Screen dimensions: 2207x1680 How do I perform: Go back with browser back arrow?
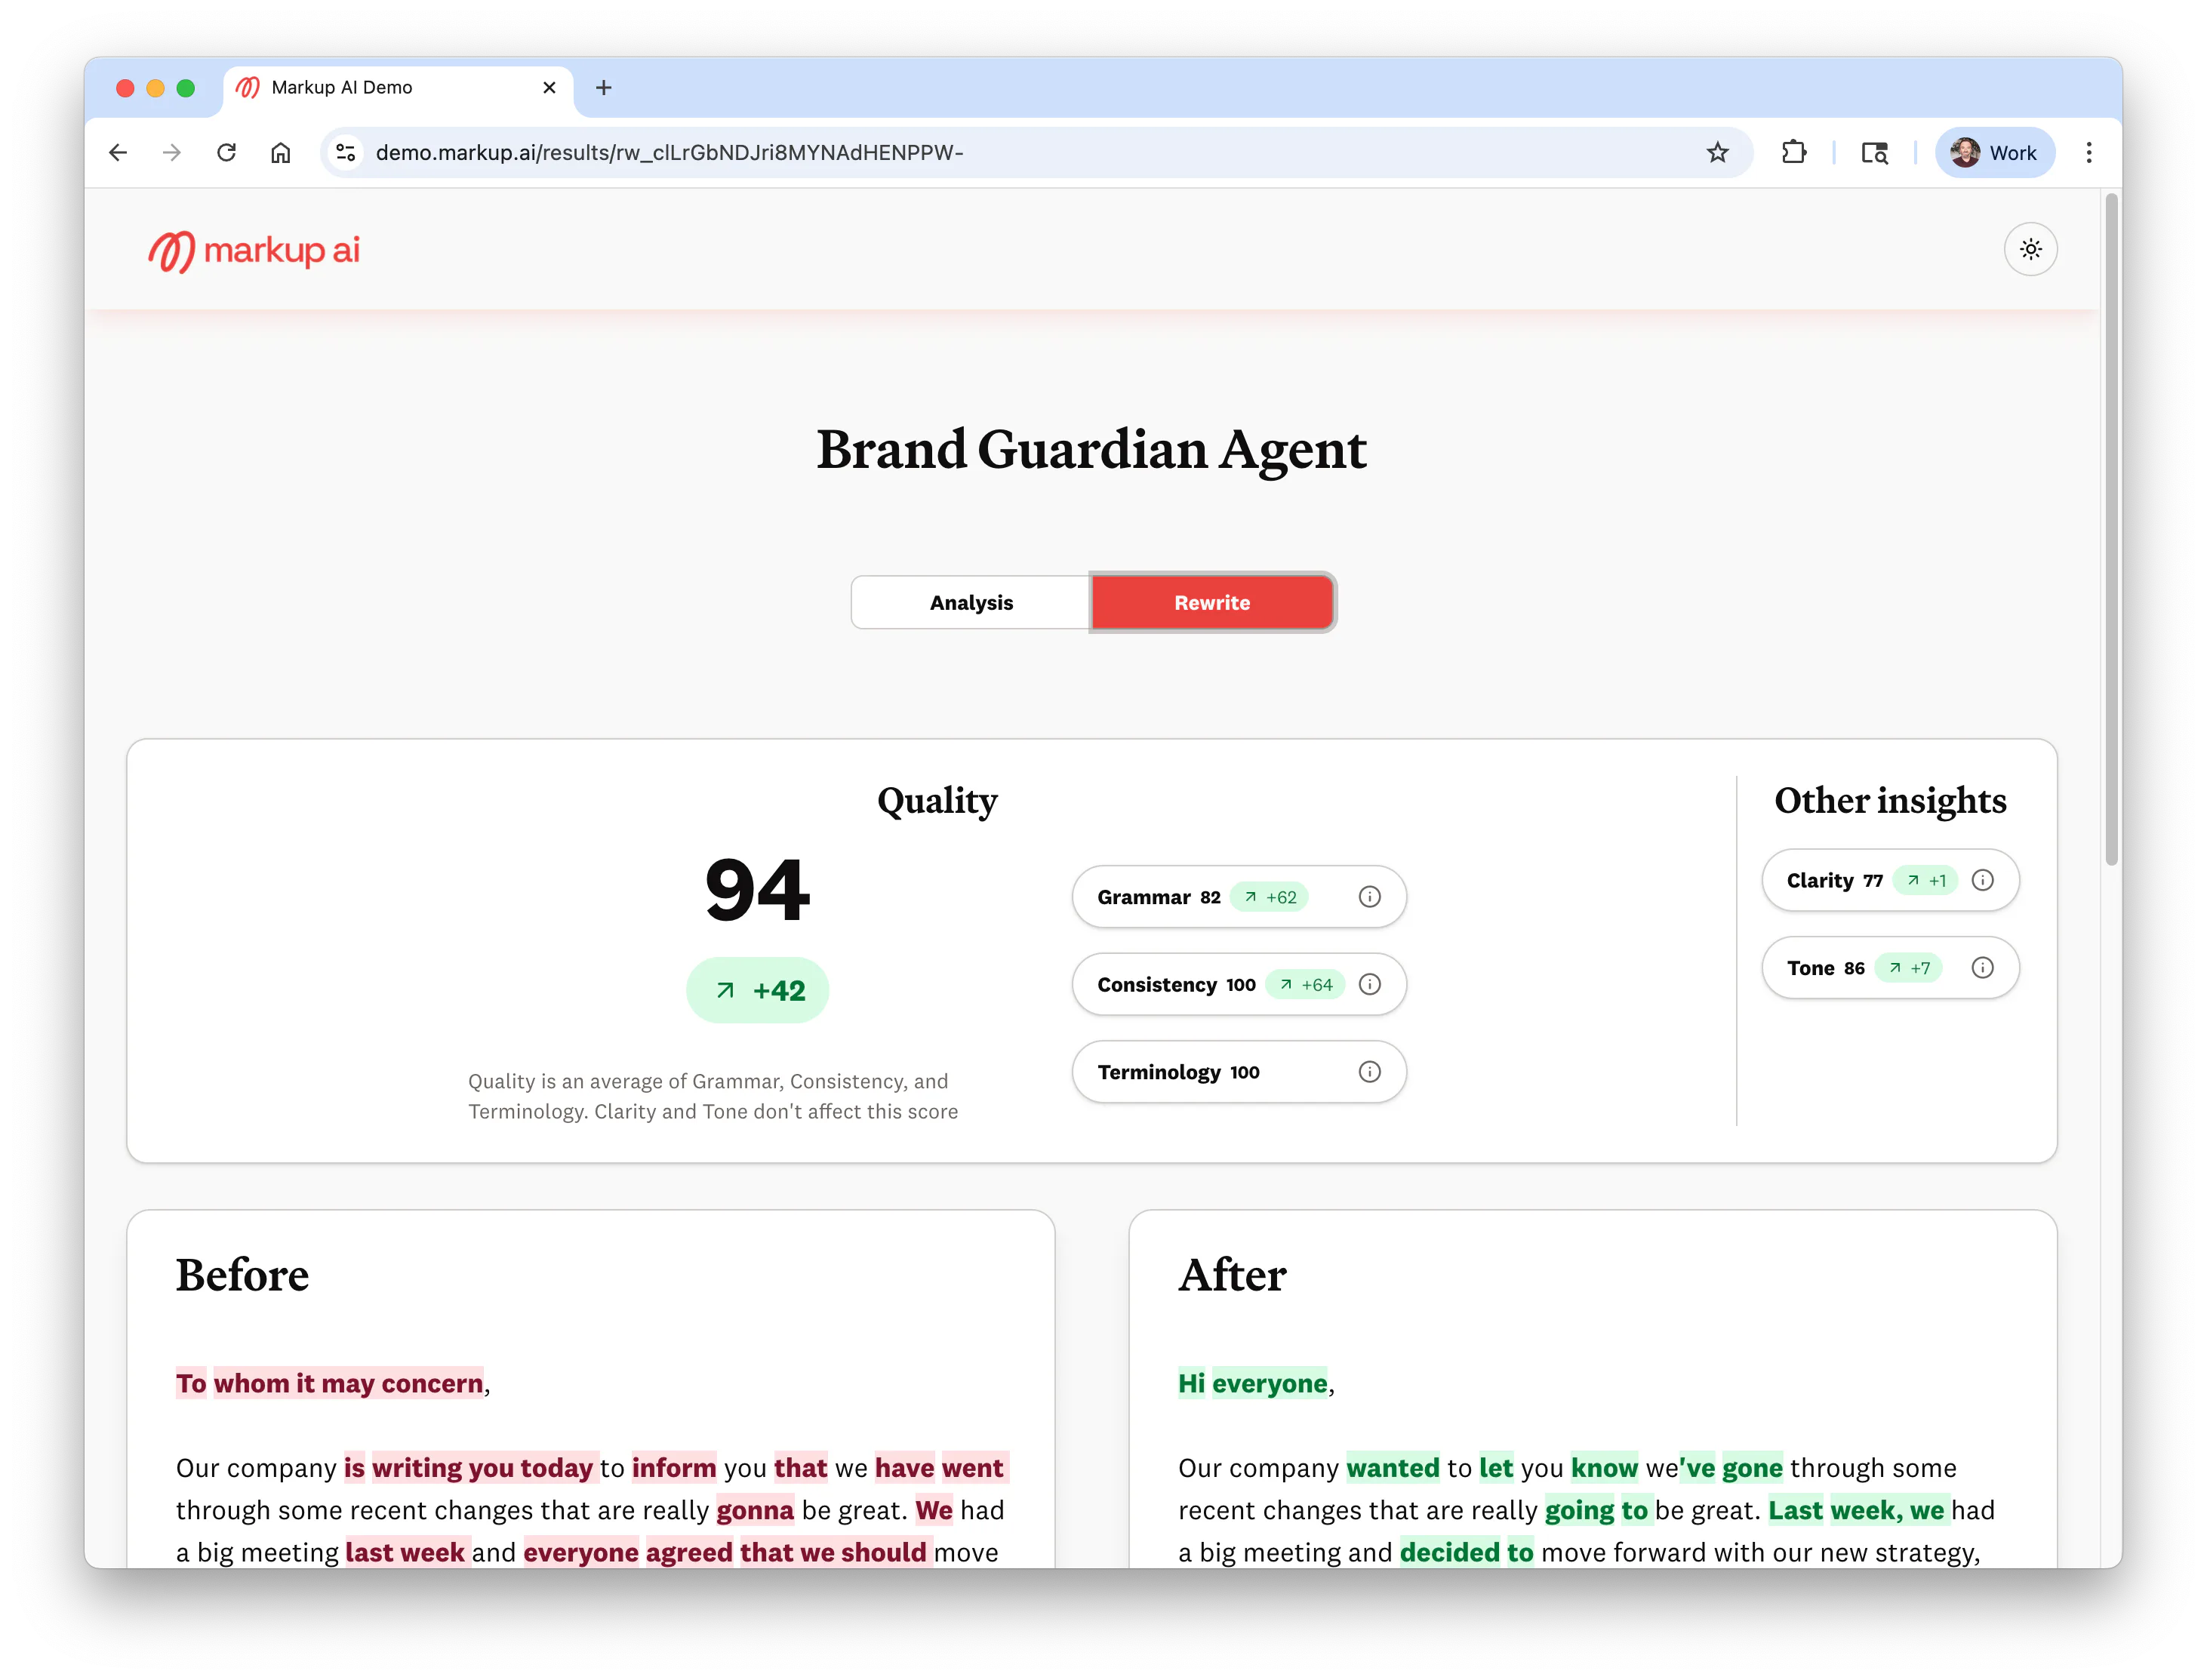click(118, 152)
